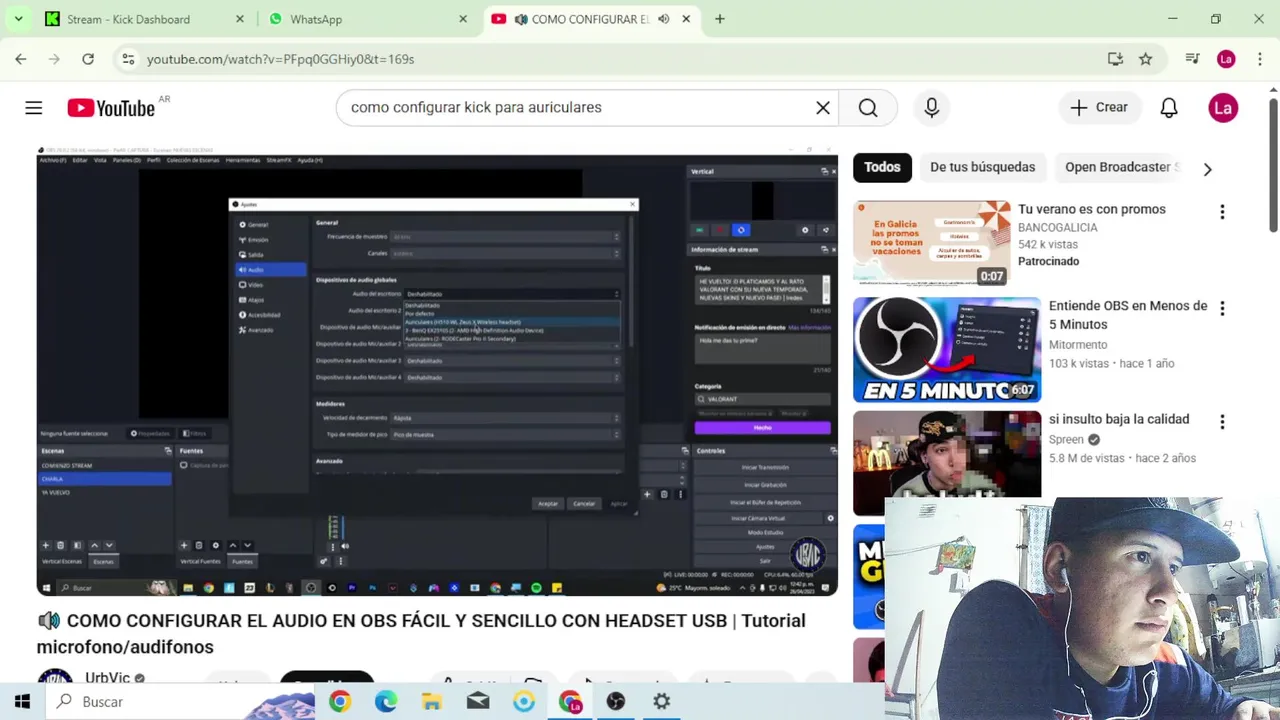Switch to the Stream - Kick Dashboard tab
The image size is (1280, 720).
tap(146, 19)
